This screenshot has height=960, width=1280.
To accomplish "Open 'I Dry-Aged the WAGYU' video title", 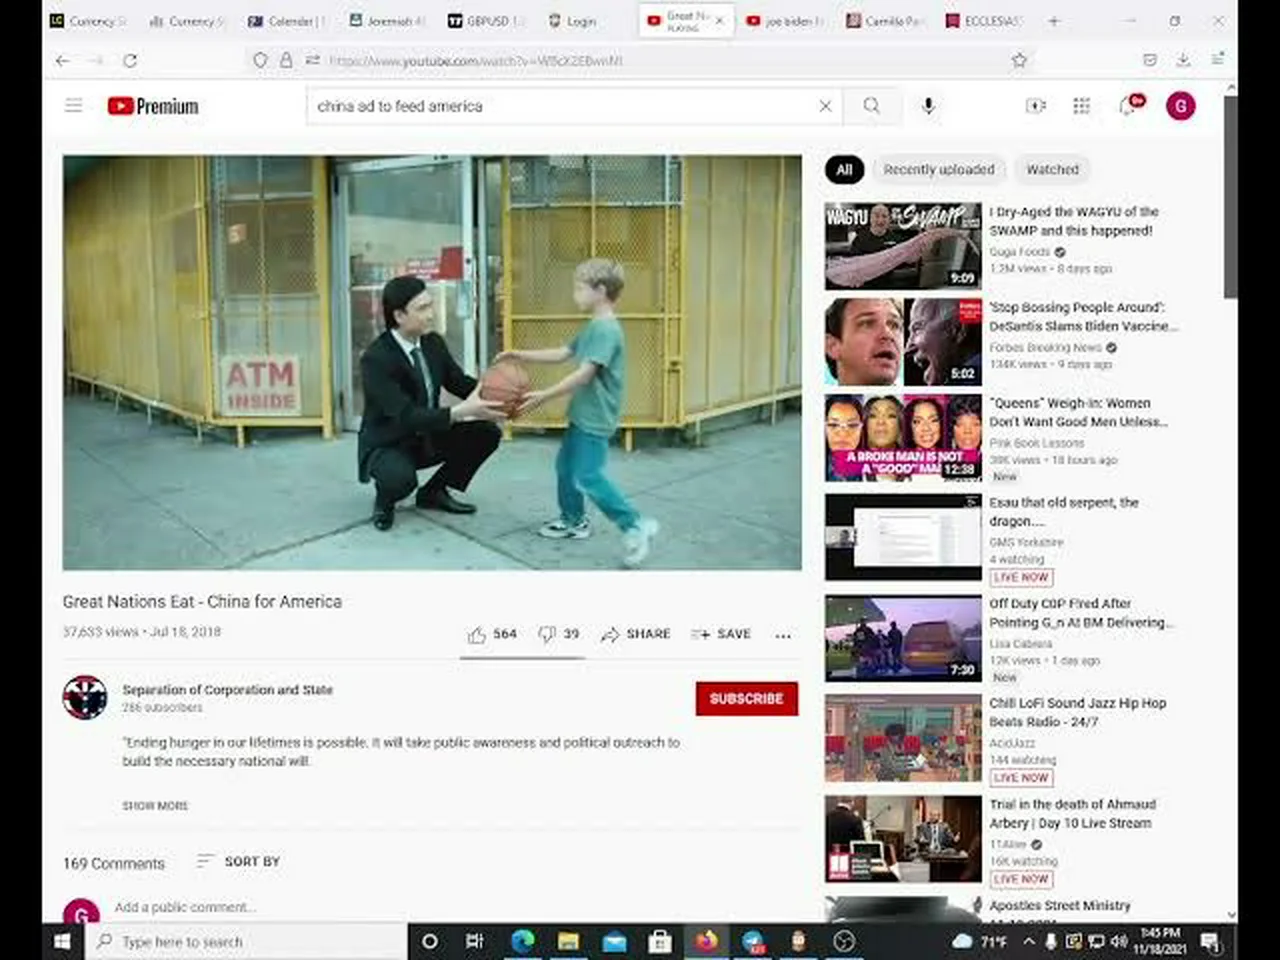I will [x=1075, y=221].
